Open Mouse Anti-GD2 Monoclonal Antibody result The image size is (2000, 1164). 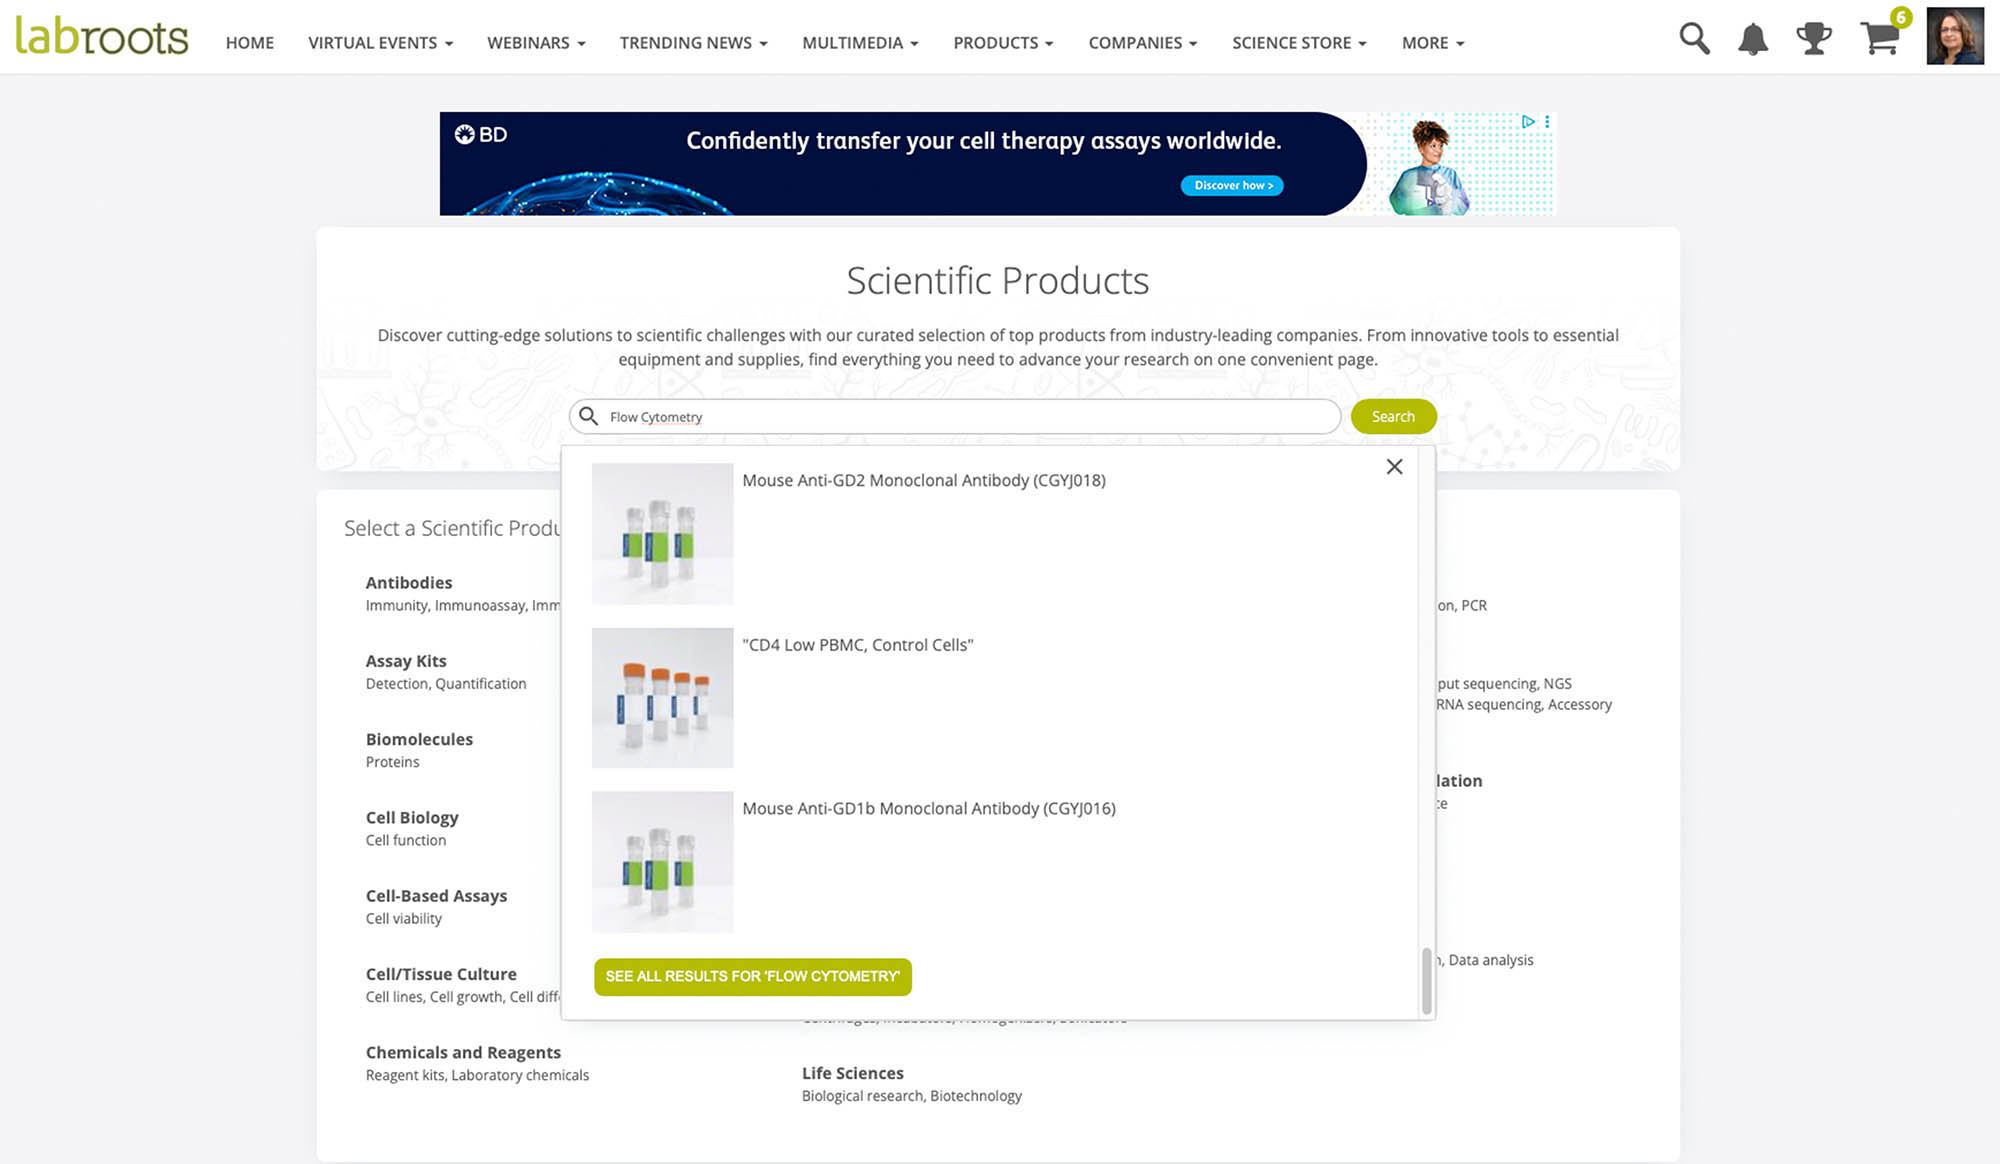click(x=923, y=481)
